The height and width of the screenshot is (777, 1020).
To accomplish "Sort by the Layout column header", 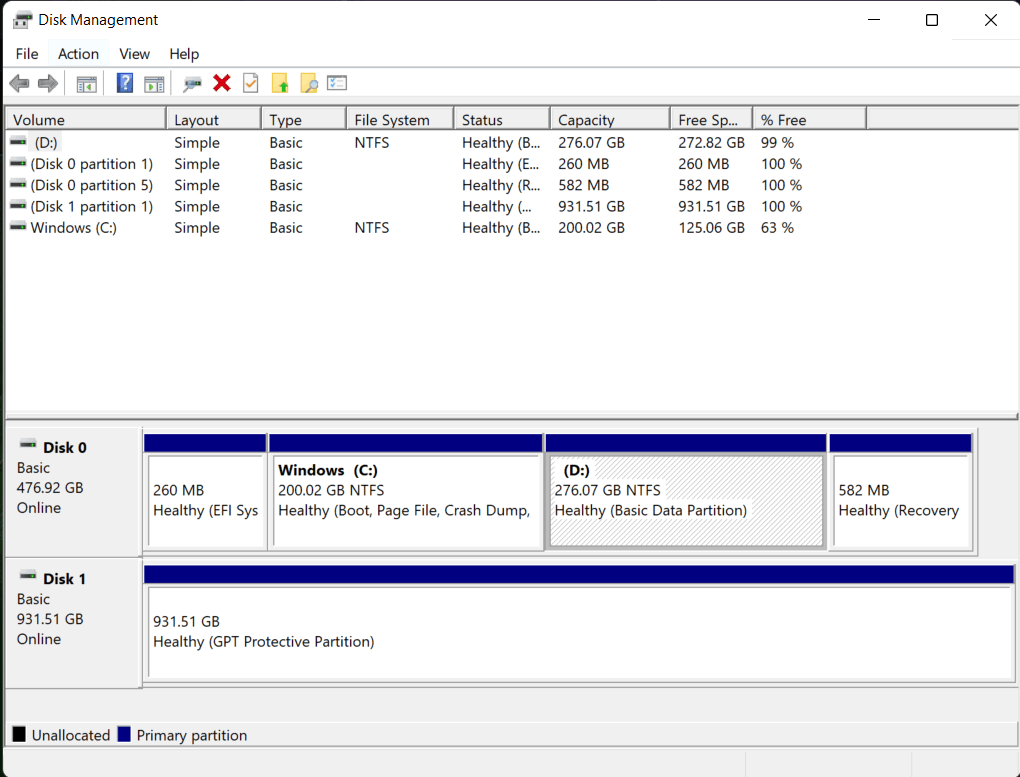I will coord(214,120).
